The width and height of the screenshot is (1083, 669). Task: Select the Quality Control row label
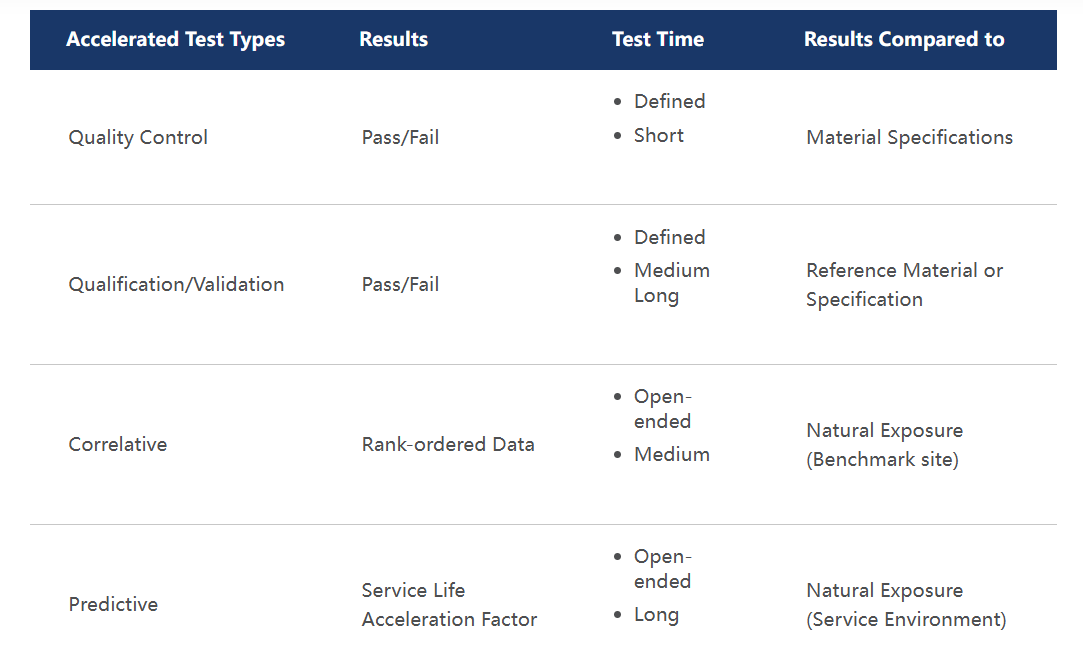tap(138, 137)
